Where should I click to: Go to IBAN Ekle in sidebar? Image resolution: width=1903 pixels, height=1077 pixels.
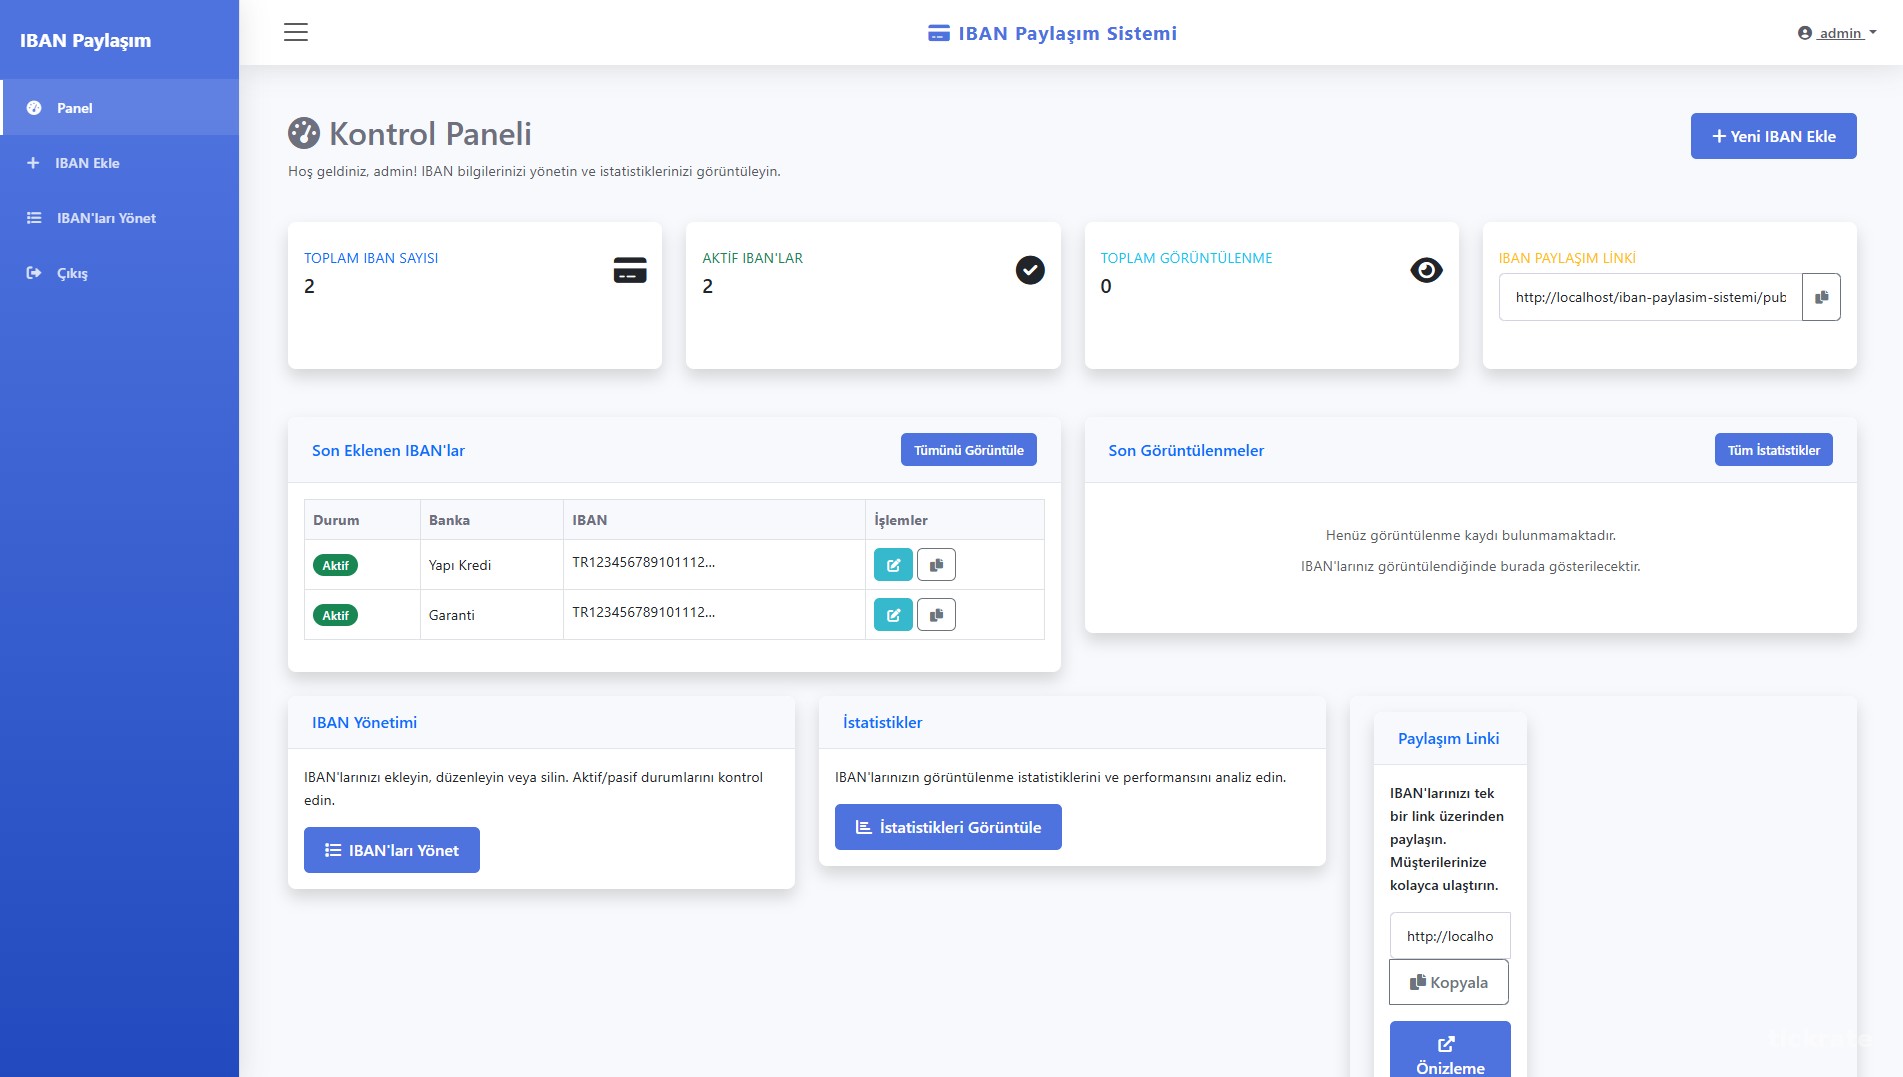(86, 163)
